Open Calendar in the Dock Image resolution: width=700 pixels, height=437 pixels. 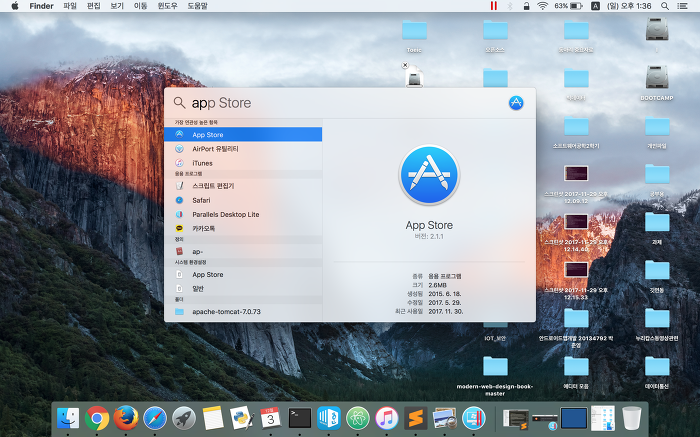[271, 419]
